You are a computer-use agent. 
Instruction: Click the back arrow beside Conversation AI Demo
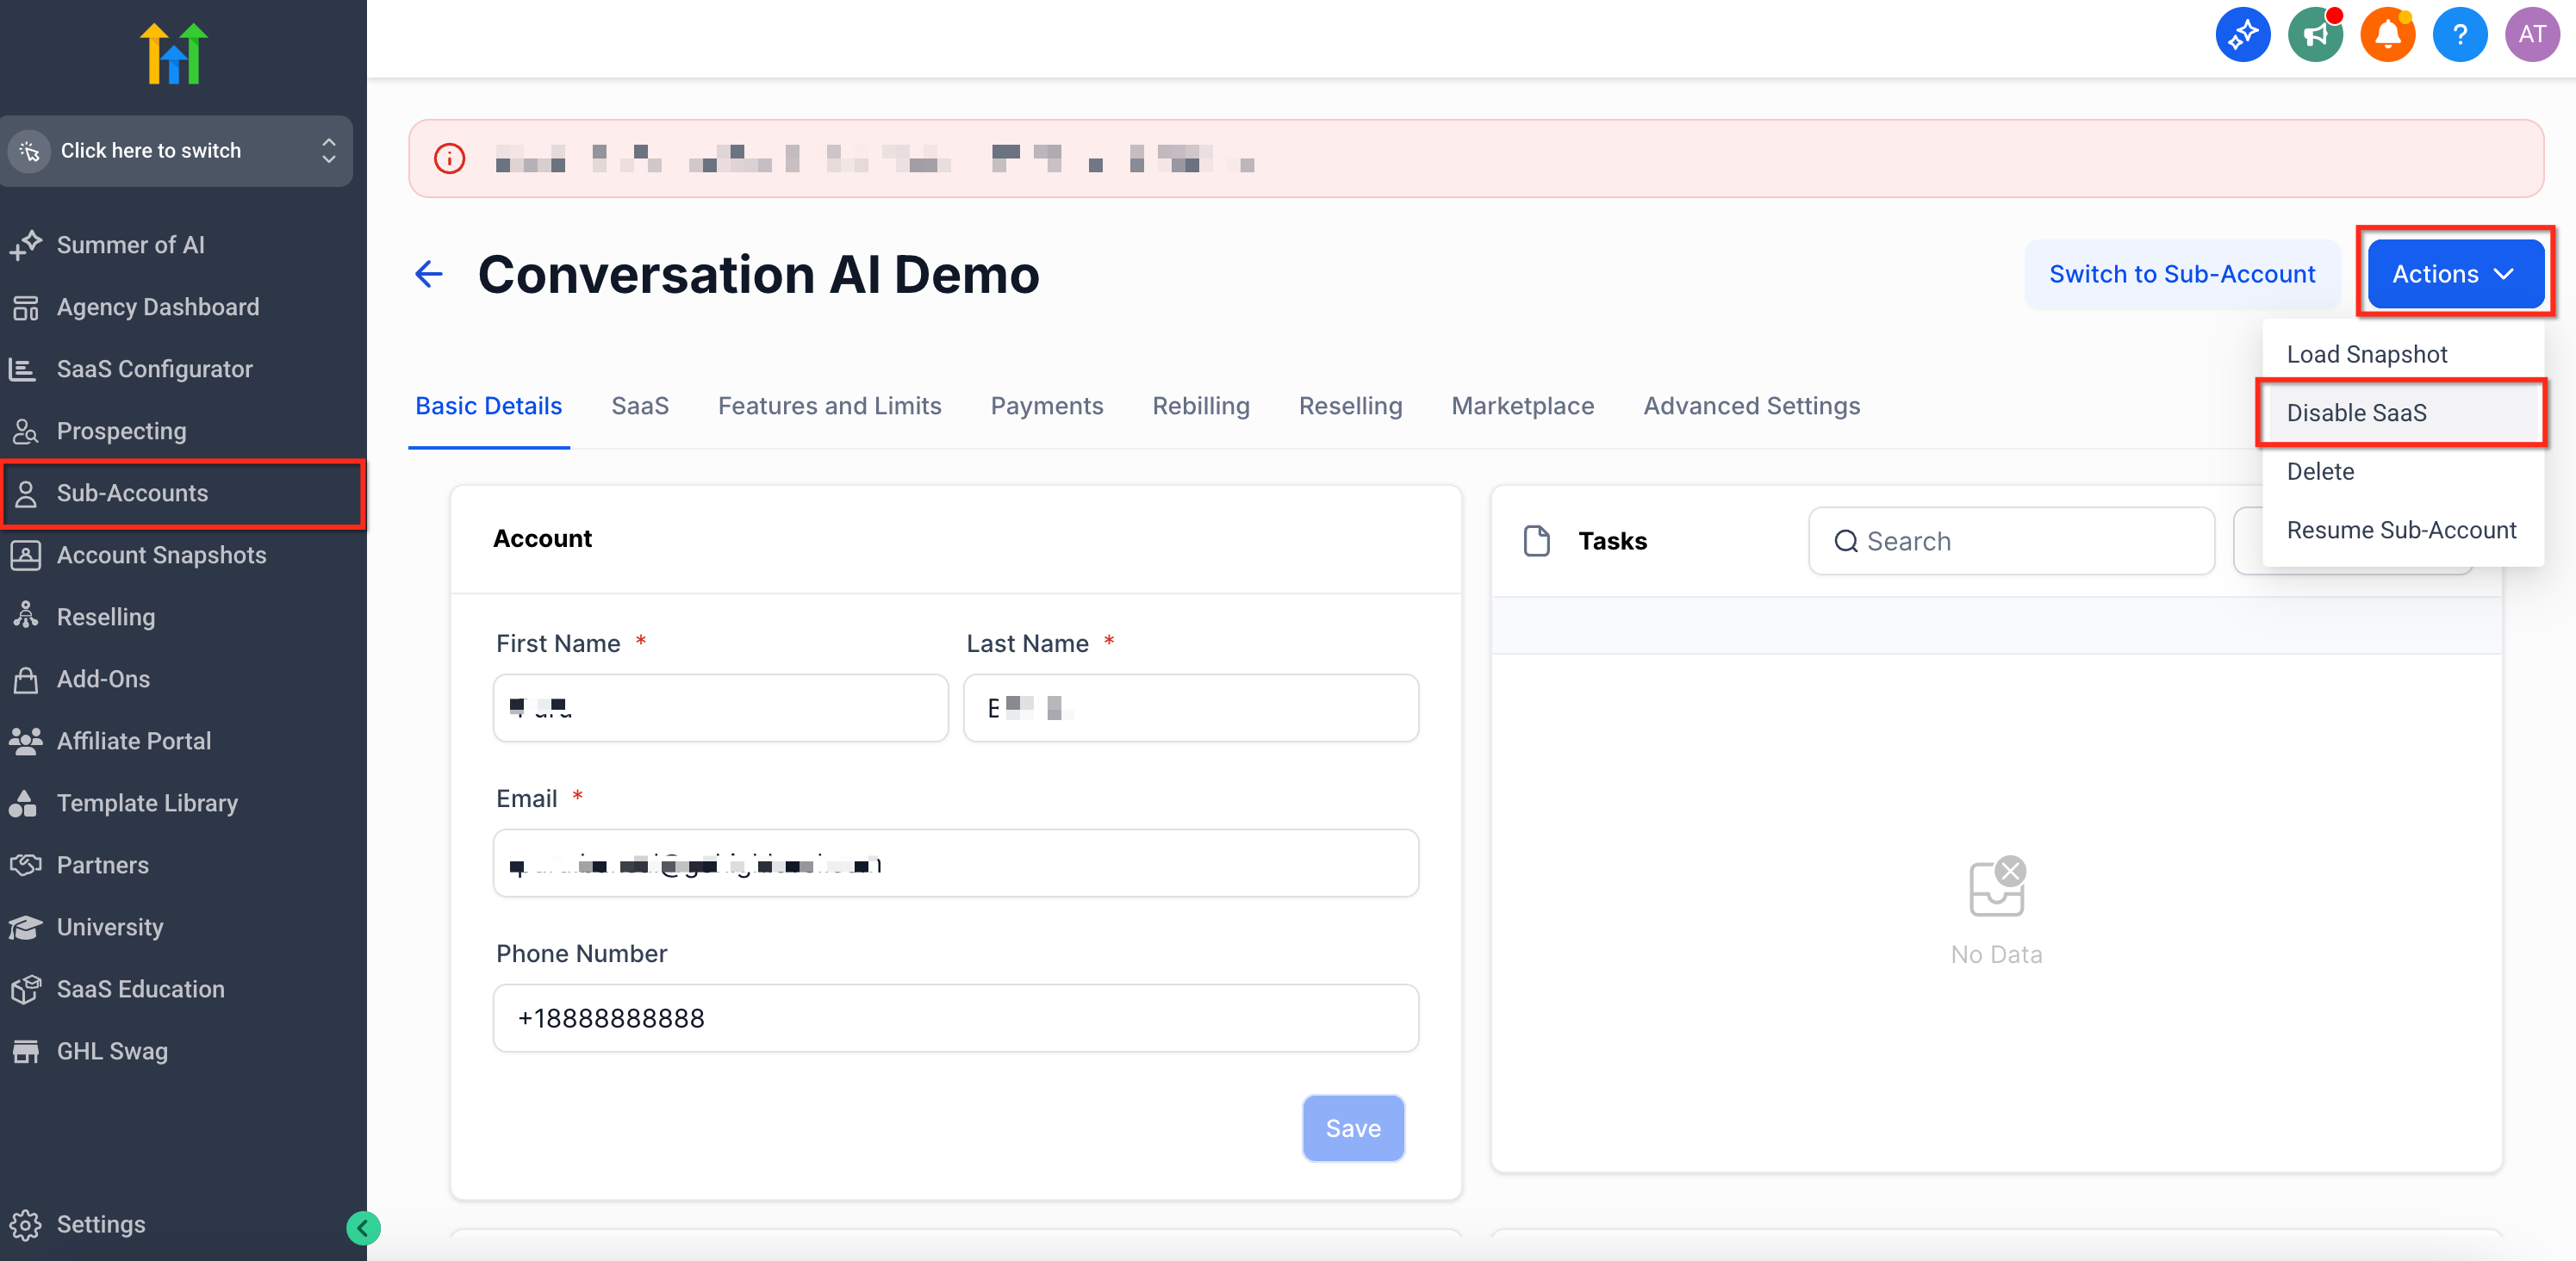(428, 274)
